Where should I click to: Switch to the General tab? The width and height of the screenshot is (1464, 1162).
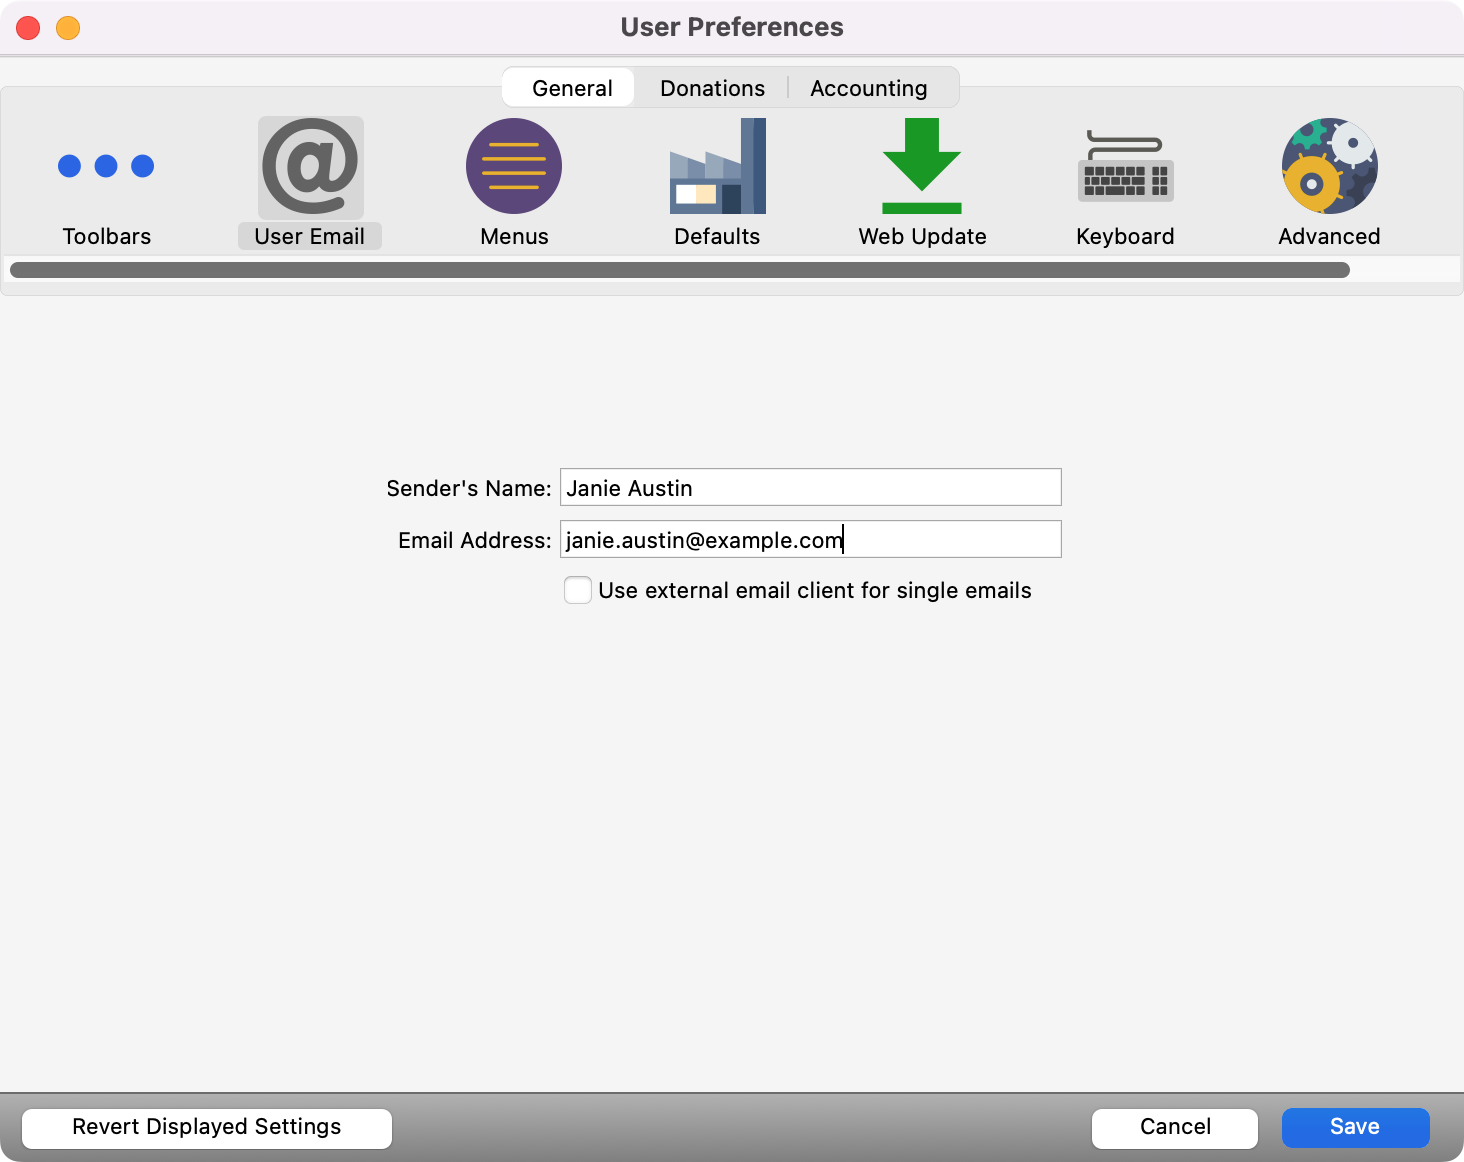pyautogui.click(x=572, y=88)
